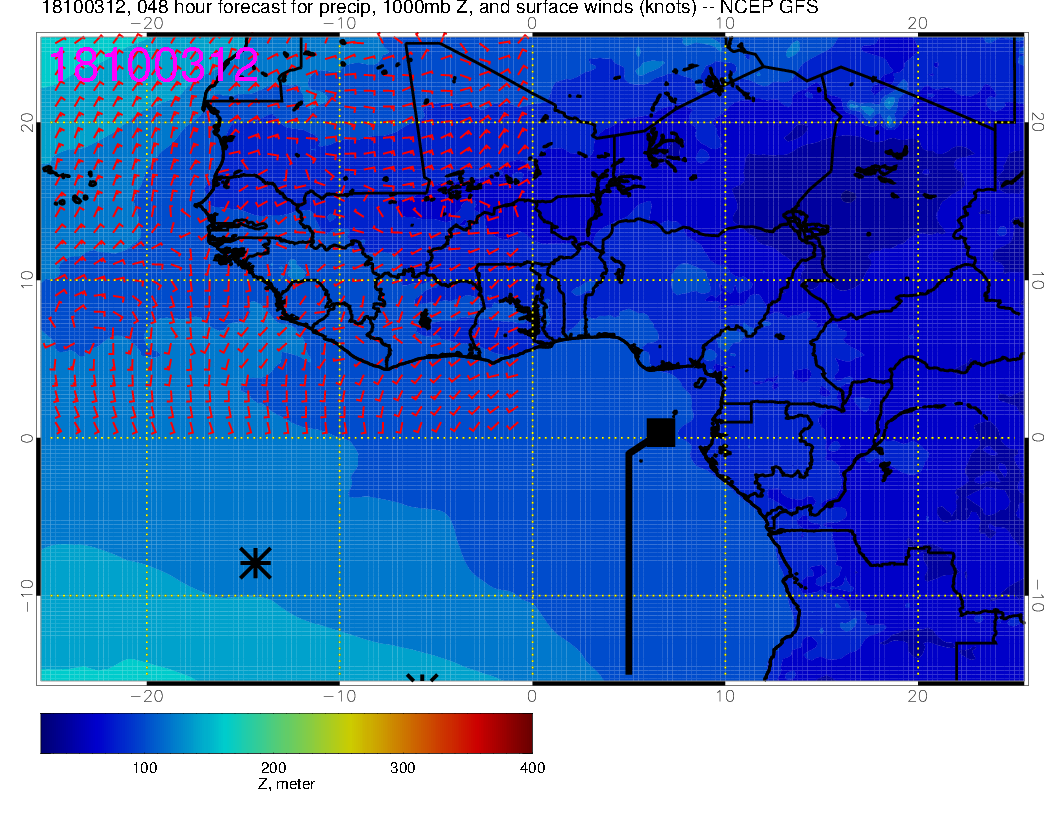The height and width of the screenshot is (816, 1056).
Task: Click the 100 tick label under the colorbar
Action: (145, 767)
